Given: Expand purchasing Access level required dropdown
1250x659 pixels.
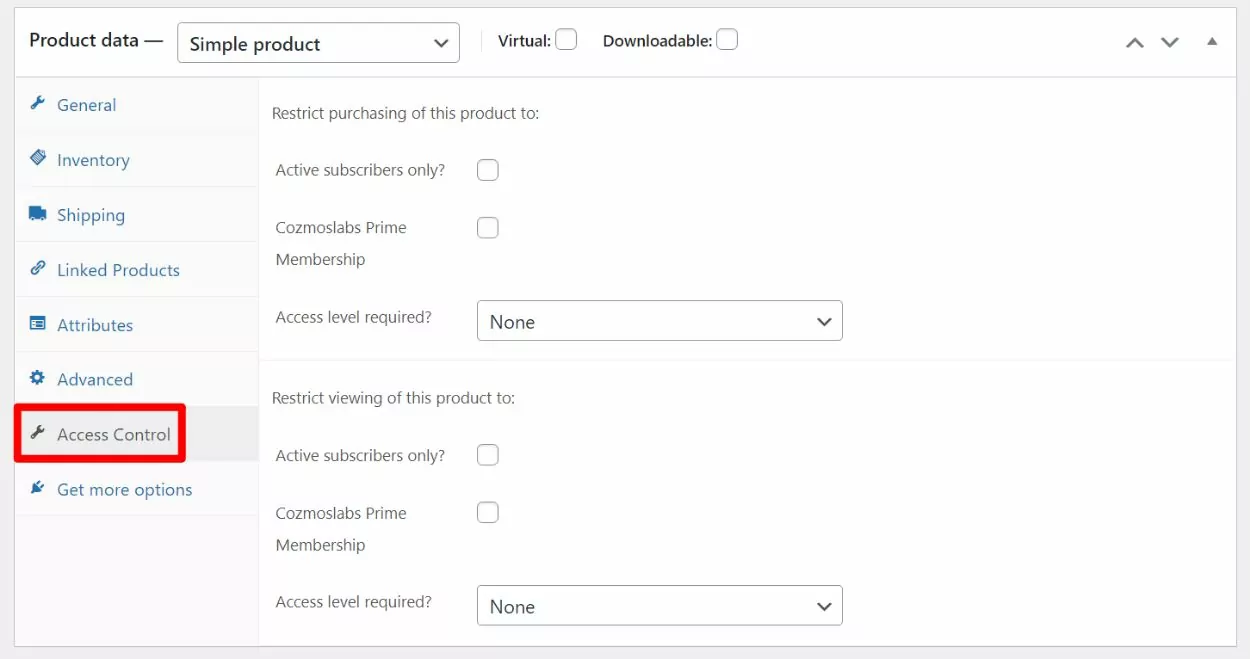Looking at the screenshot, I should [659, 321].
